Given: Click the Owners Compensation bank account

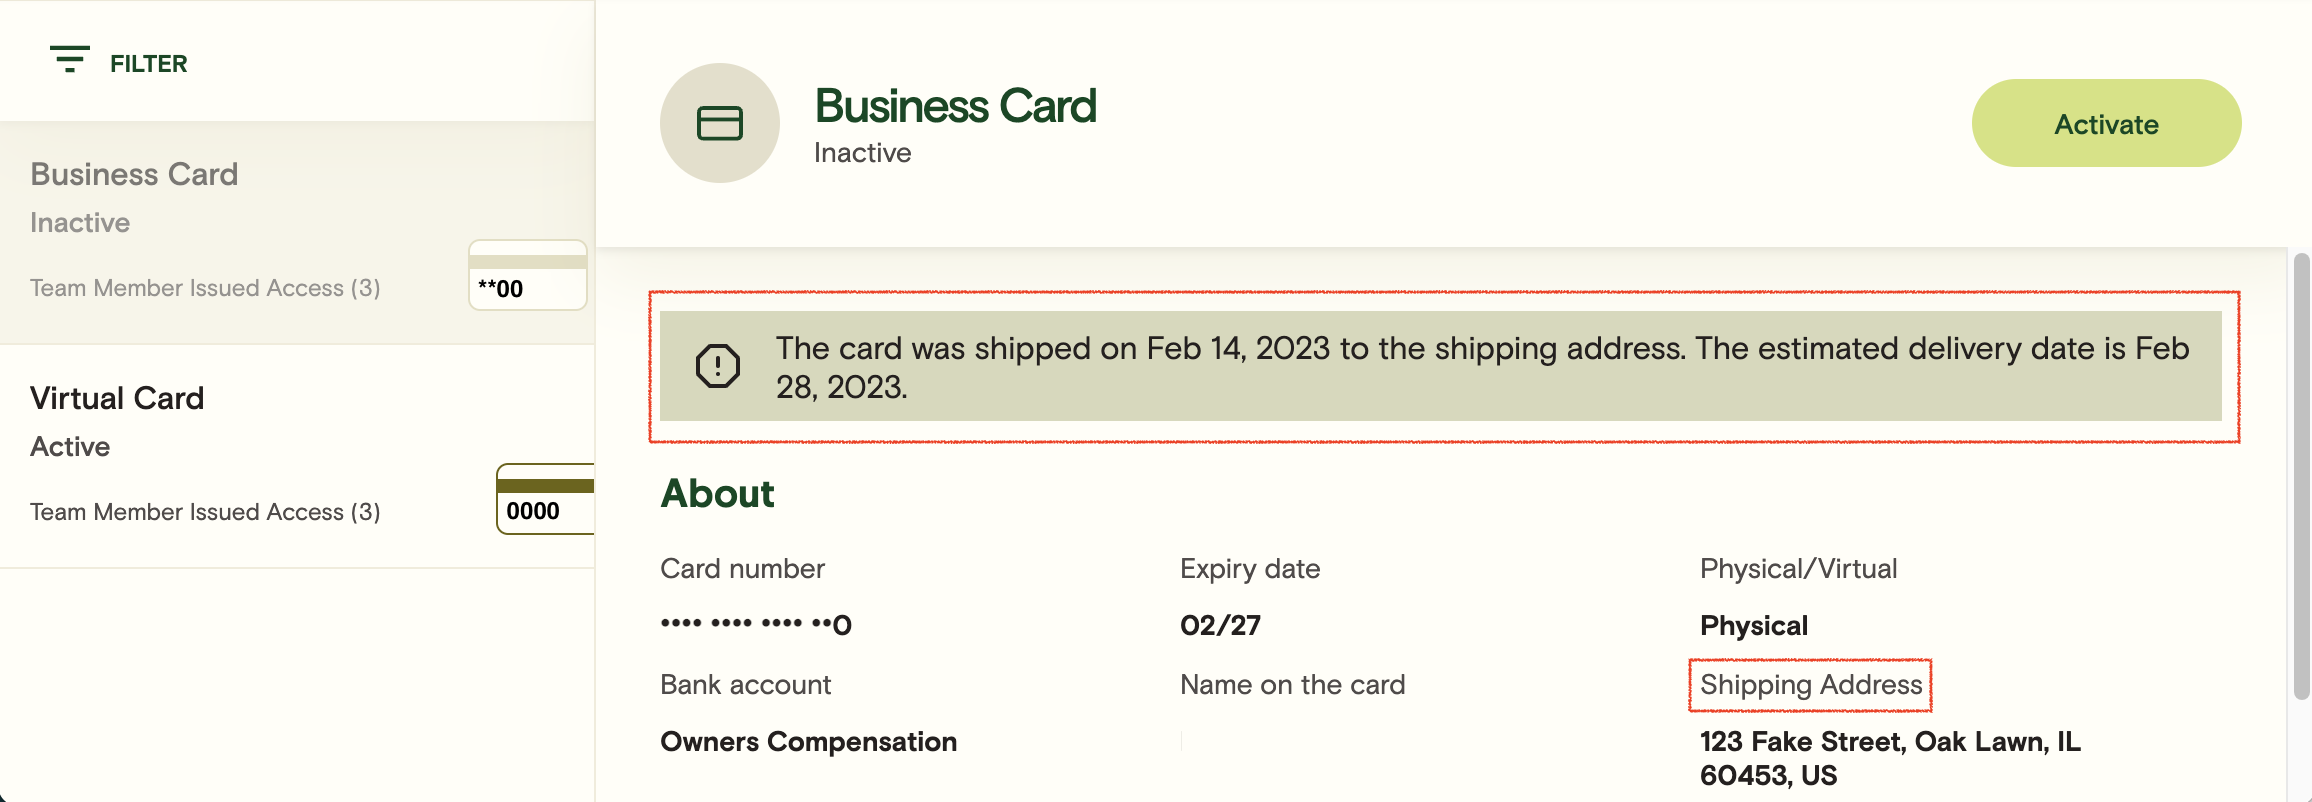Looking at the screenshot, I should tap(808, 741).
